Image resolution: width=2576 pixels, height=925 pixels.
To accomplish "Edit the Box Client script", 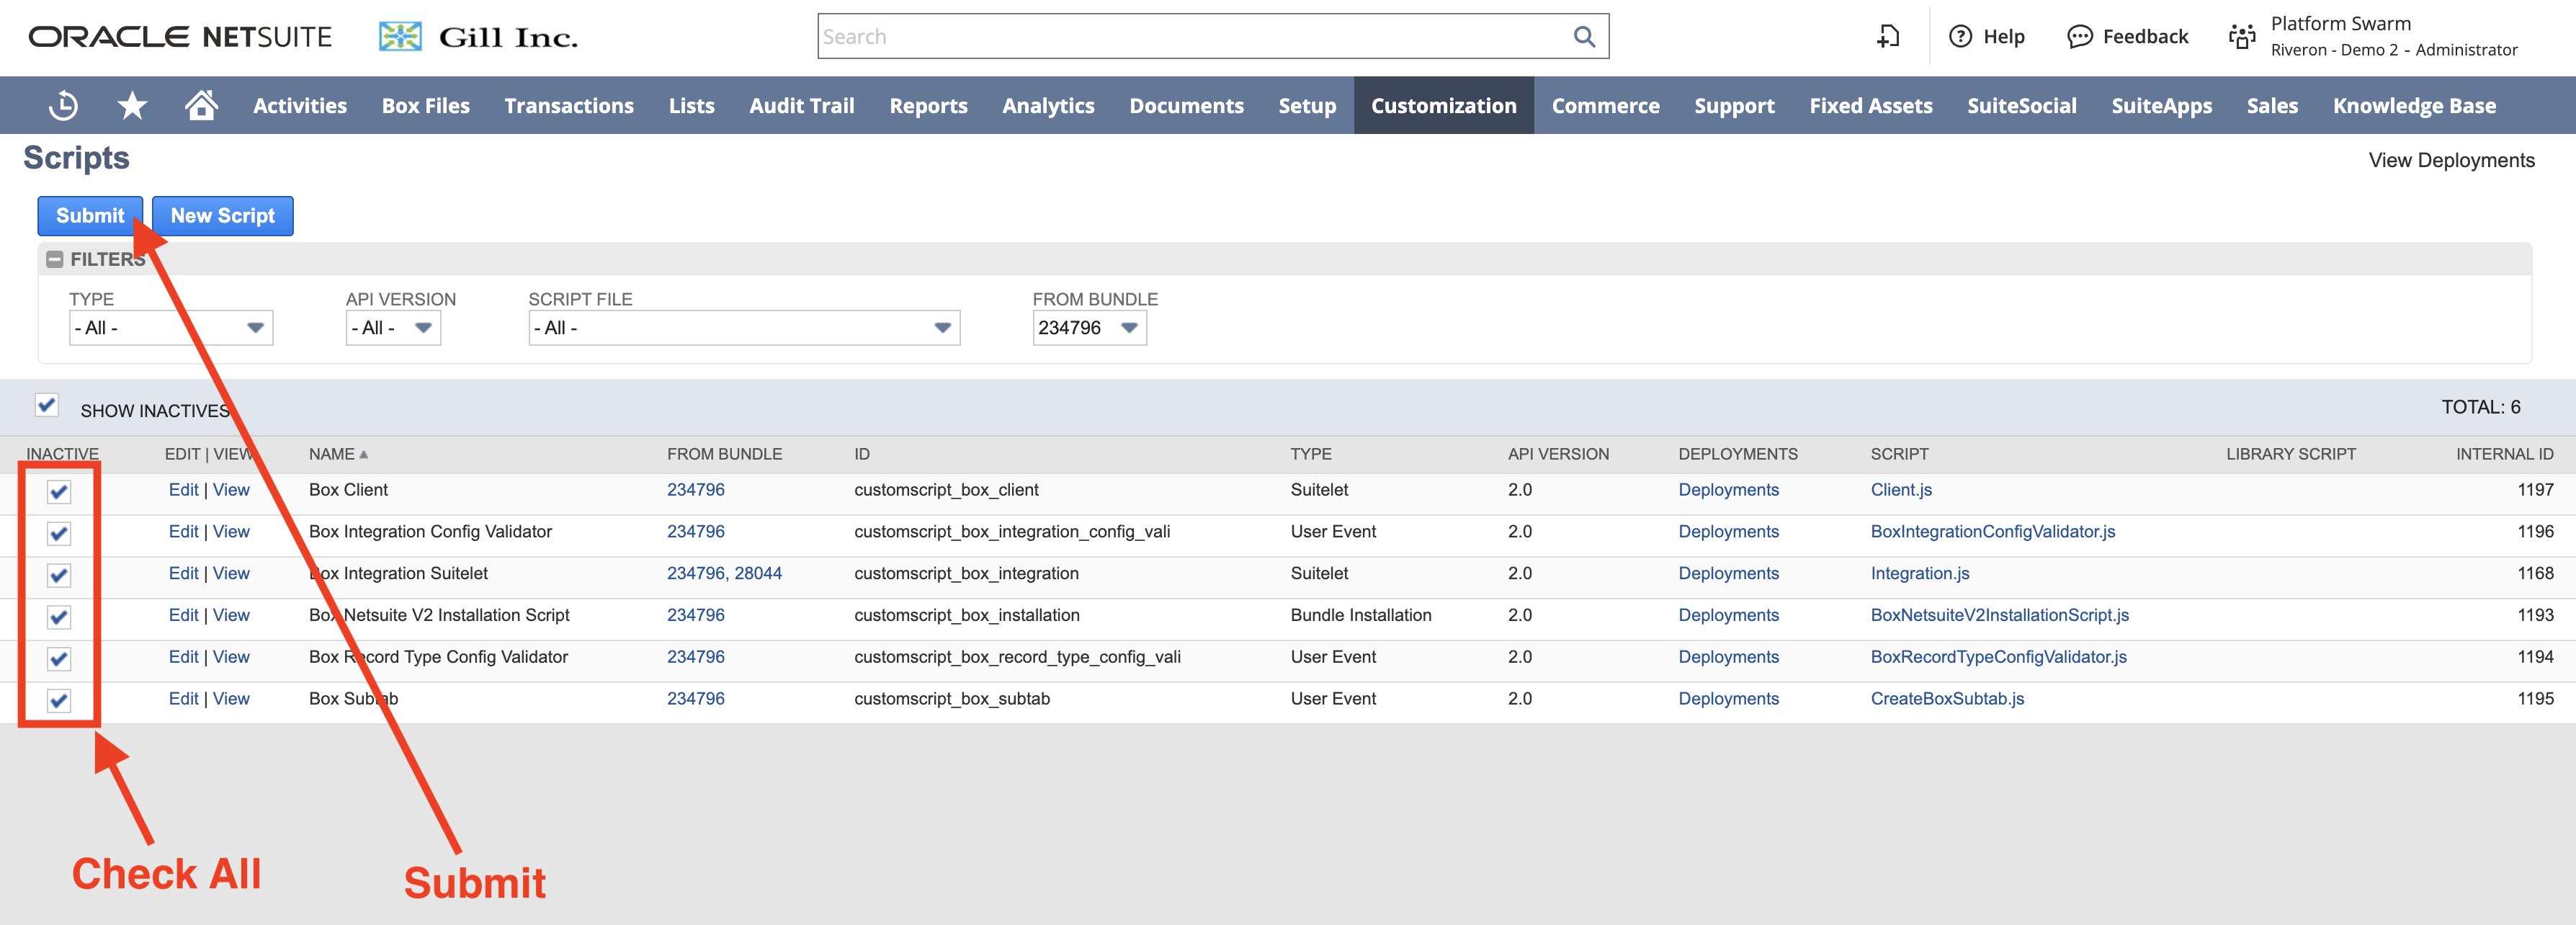I will 184,490.
